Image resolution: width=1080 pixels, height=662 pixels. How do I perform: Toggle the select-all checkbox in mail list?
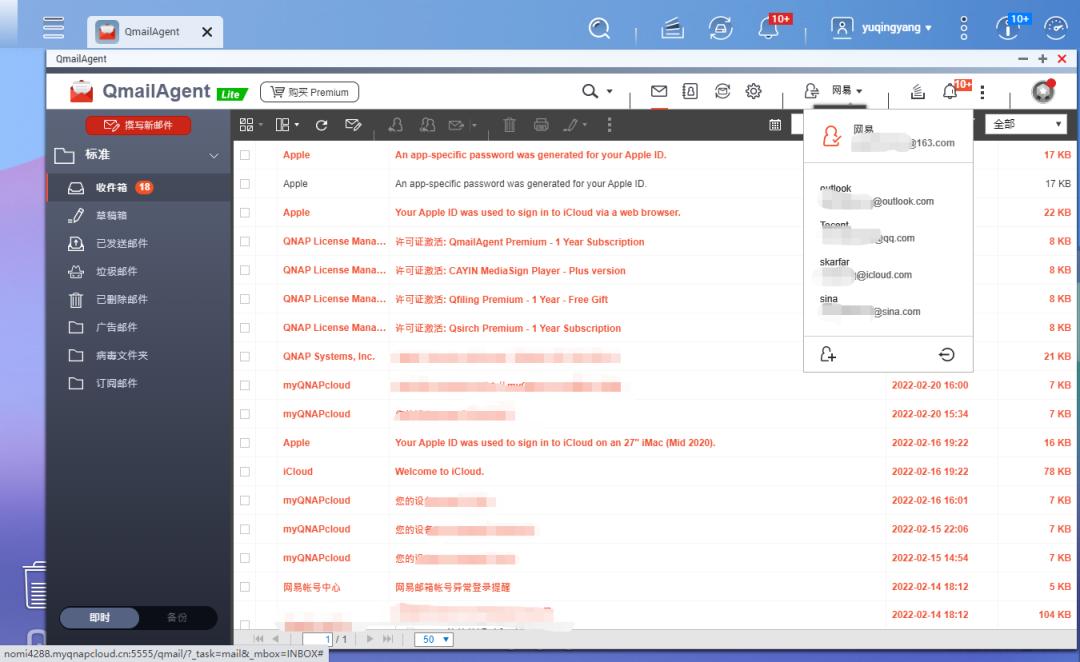[245, 124]
